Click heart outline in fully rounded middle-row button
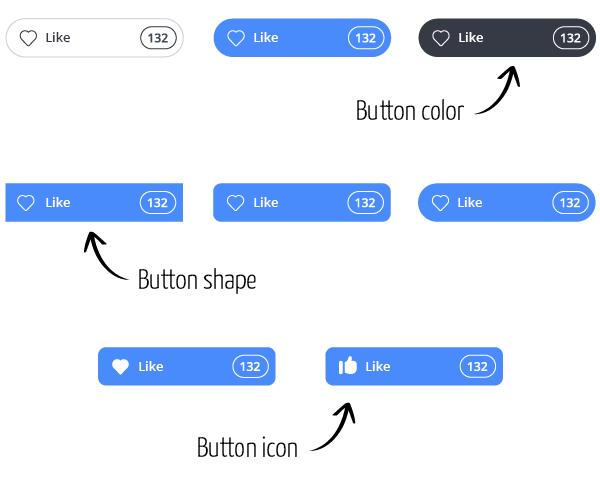The height and width of the screenshot is (491, 600). click(440, 203)
